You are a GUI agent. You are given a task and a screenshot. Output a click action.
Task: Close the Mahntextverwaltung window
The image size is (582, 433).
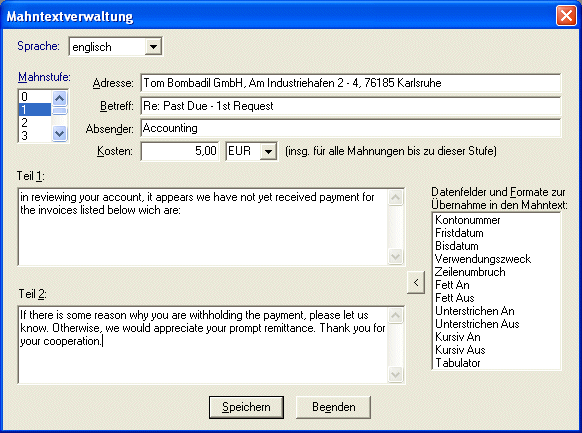pos(566,16)
